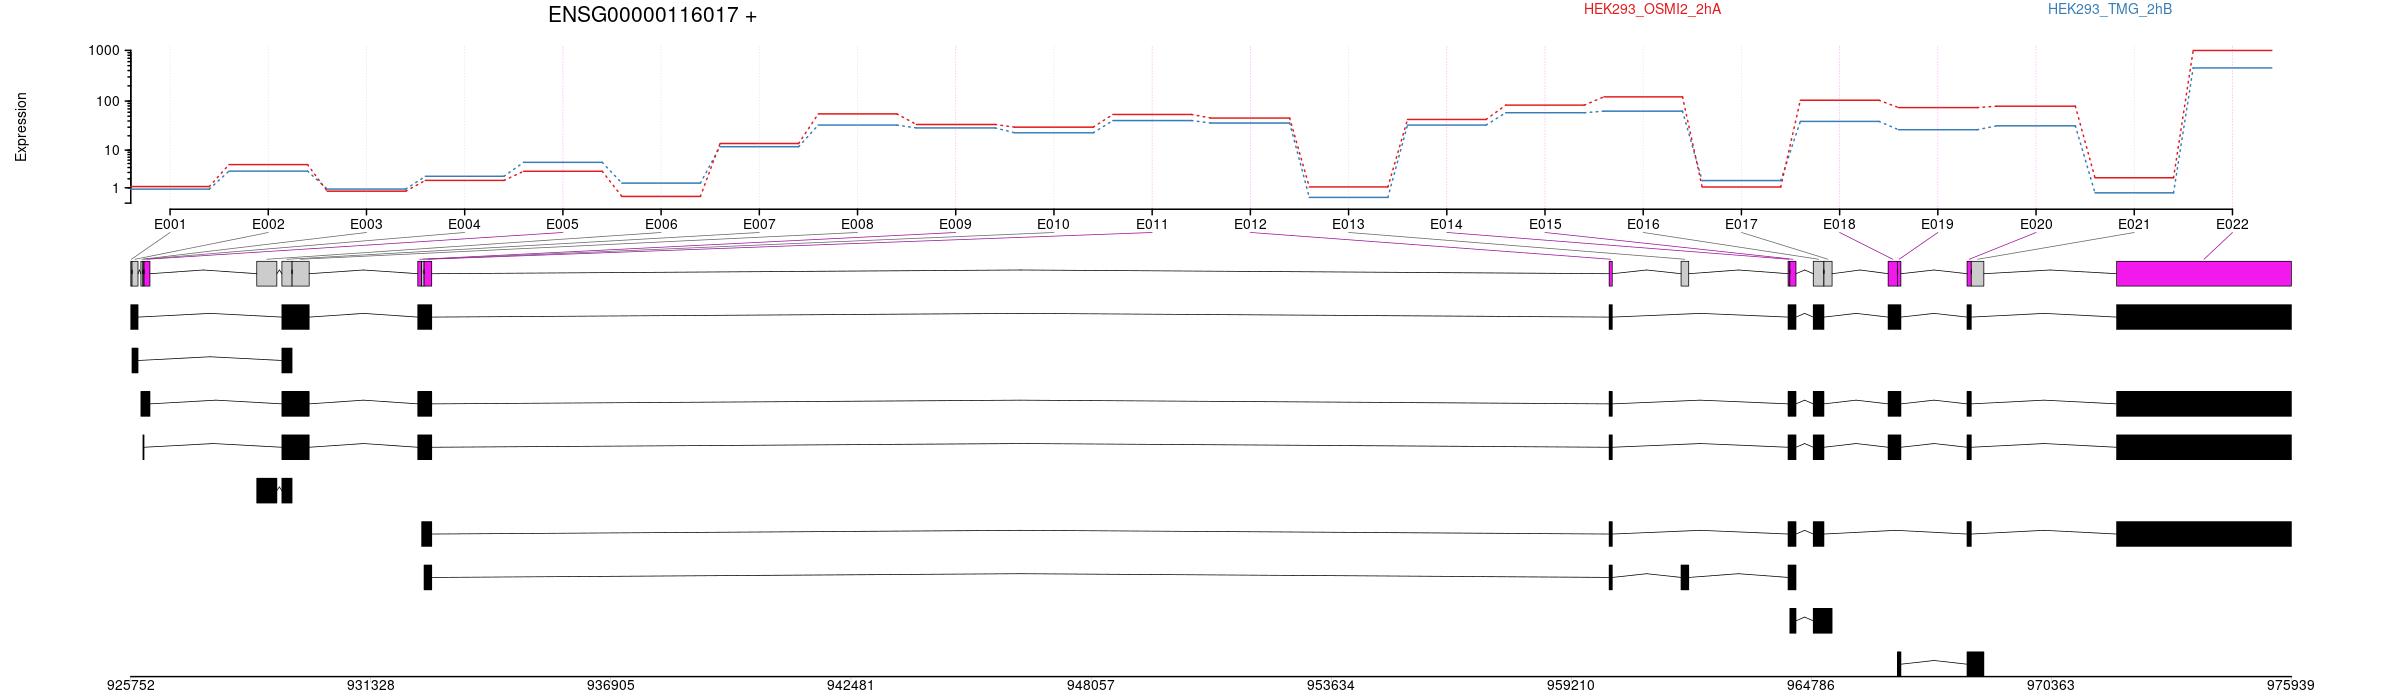Click the E022 exon bin label
This screenshot has width=2400, height=700.
2232,224
